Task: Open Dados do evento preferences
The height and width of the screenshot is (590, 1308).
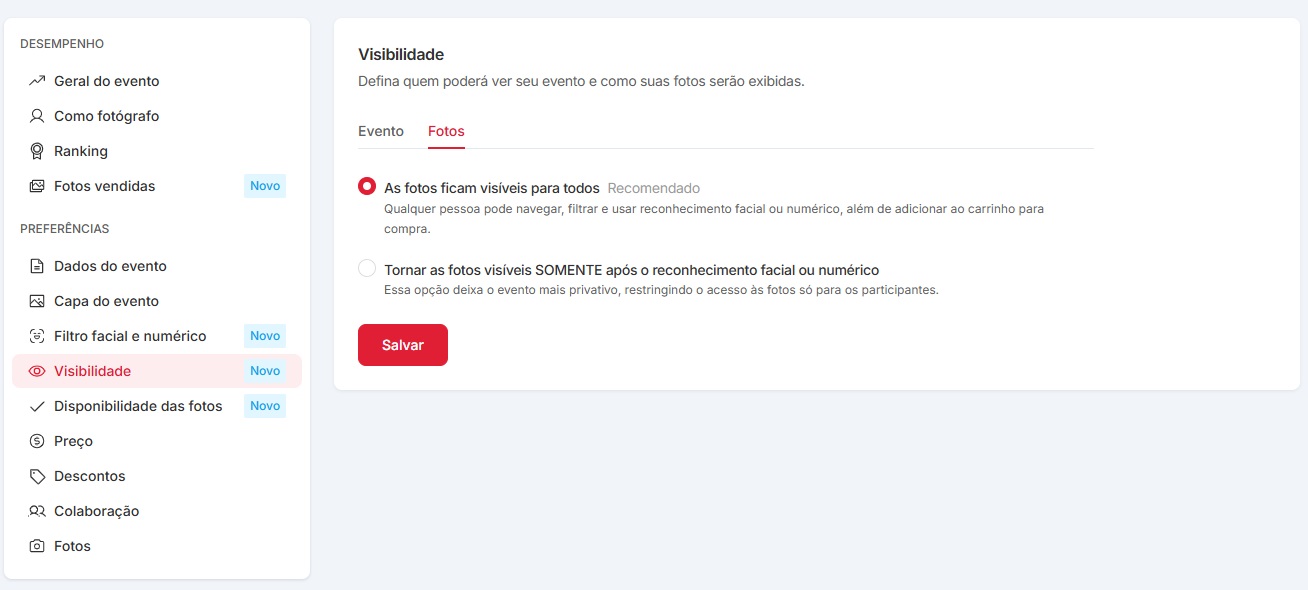Action: coord(110,266)
